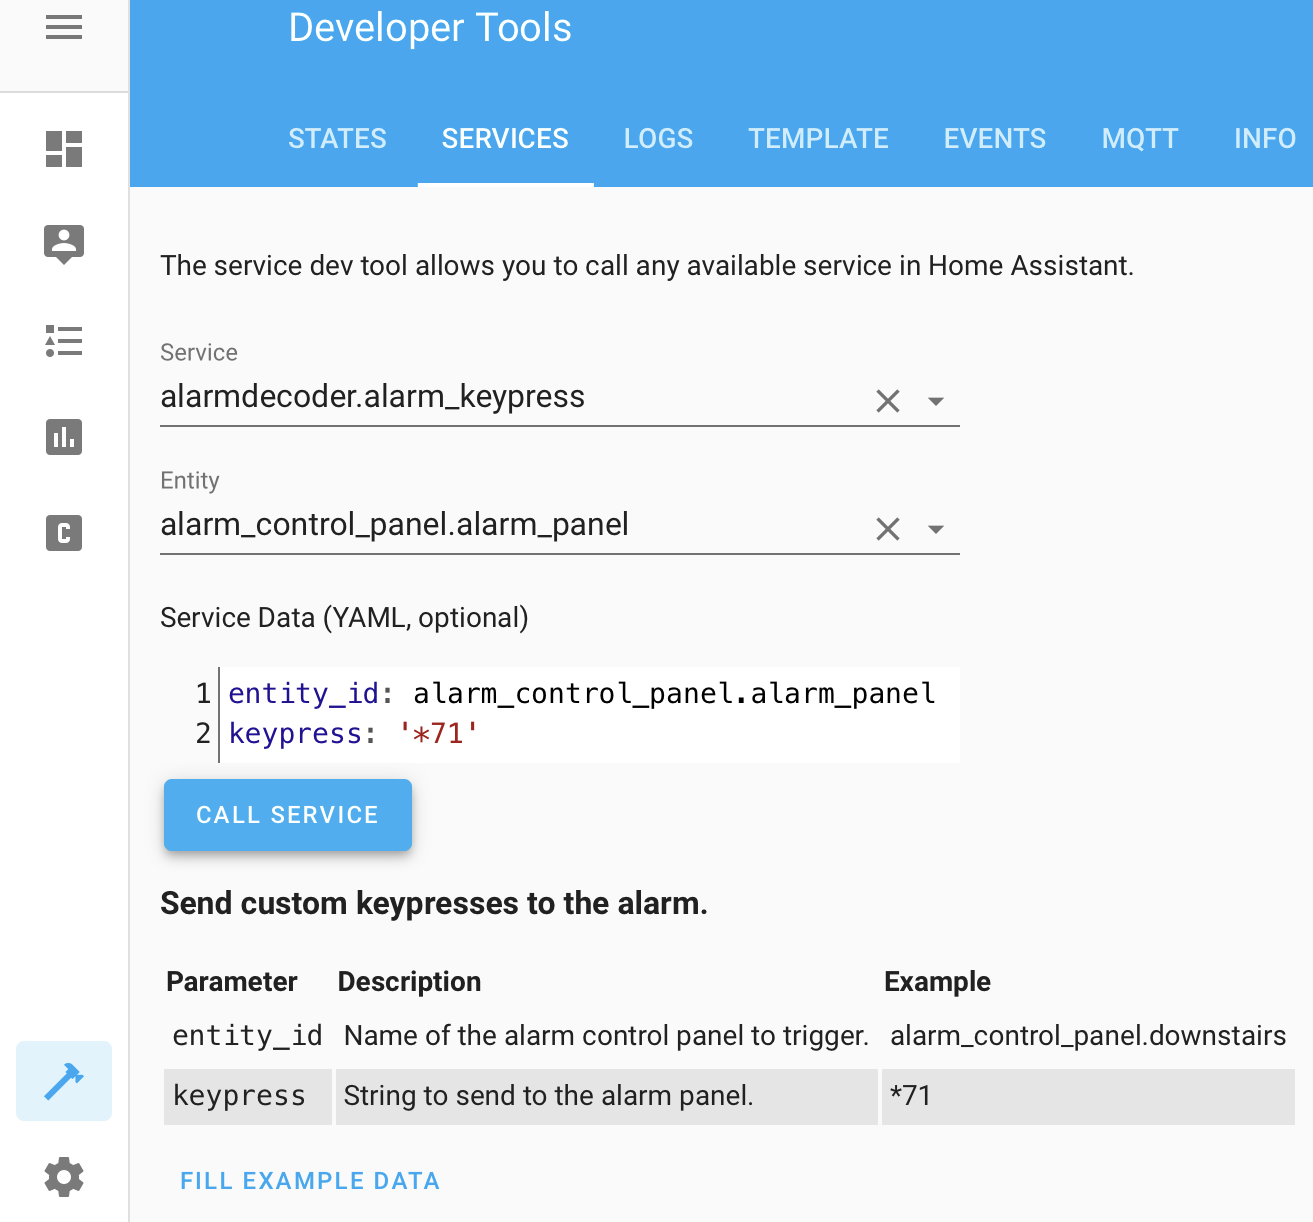Switch to the States tab
This screenshot has height=1222, width=1313.
(337, 139)
